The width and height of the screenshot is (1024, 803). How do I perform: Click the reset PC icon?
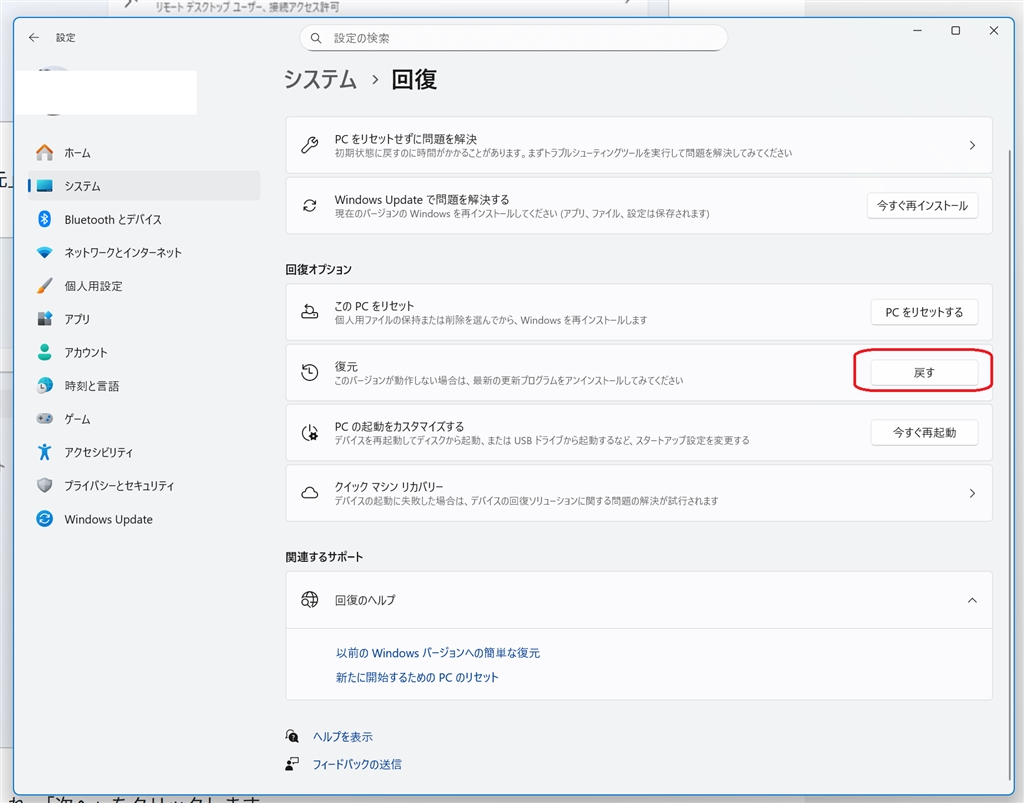tap(310, 312)
